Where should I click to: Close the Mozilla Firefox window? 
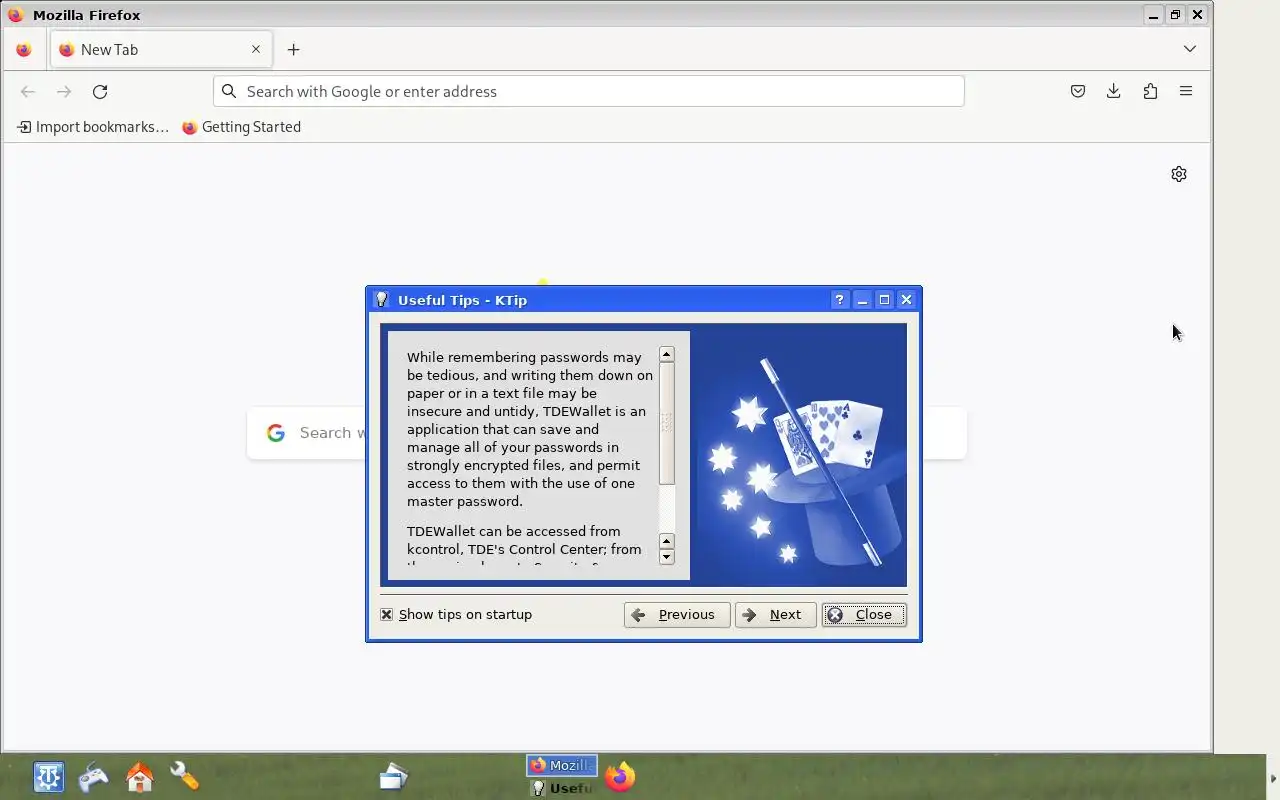tap(1197, 15)
